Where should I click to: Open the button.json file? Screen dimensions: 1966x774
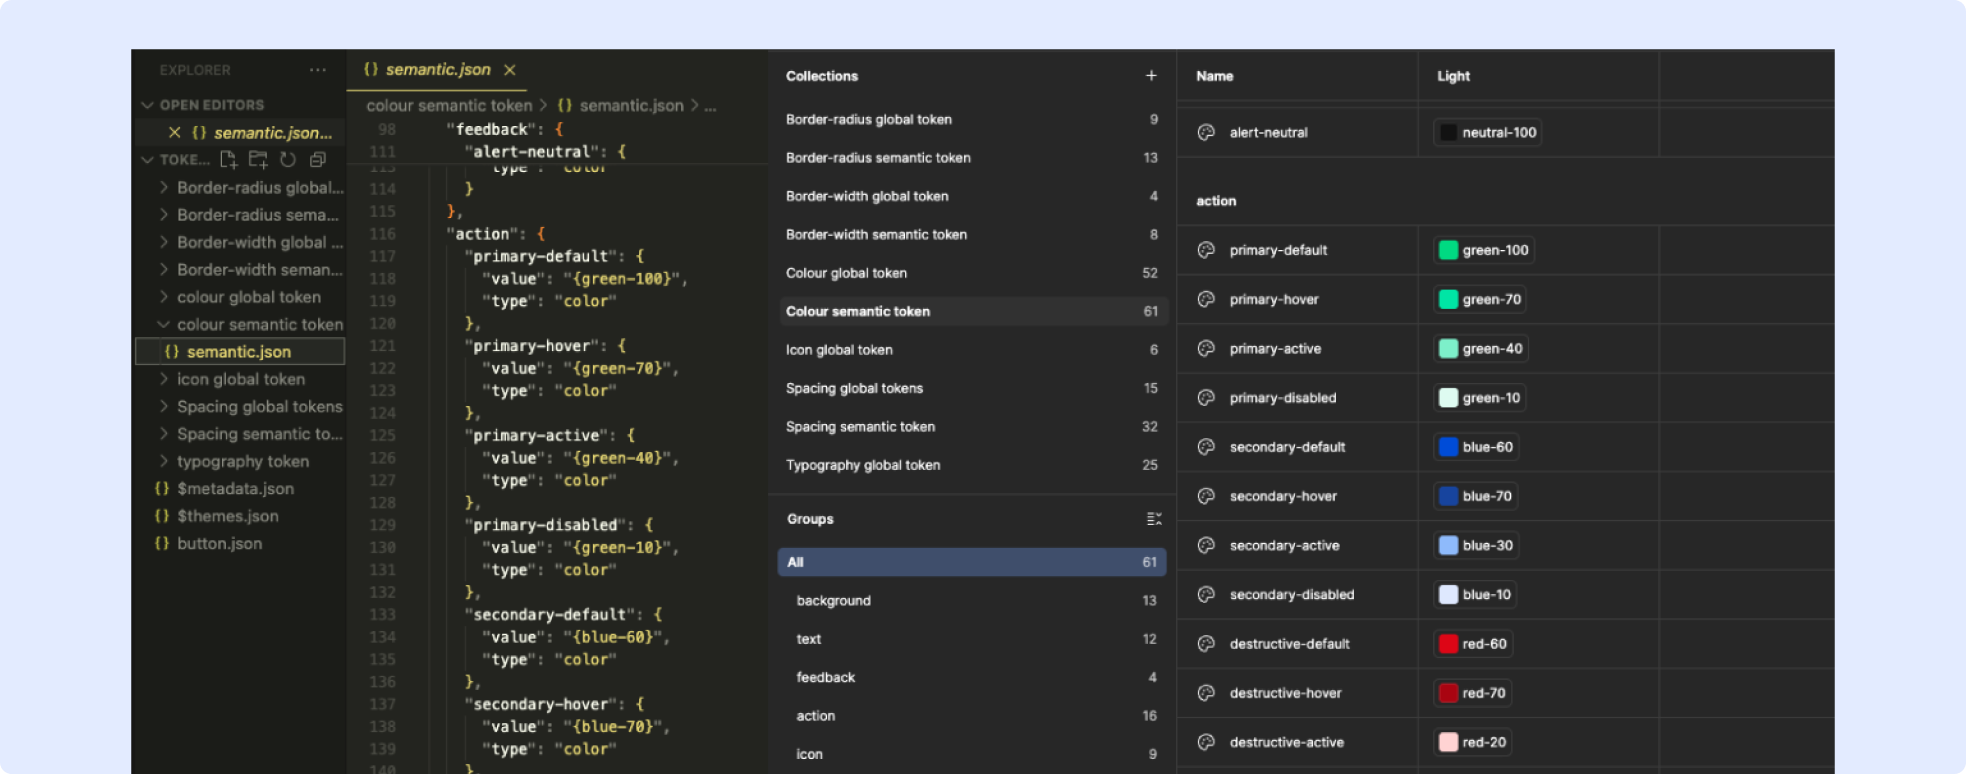[219, 544]
